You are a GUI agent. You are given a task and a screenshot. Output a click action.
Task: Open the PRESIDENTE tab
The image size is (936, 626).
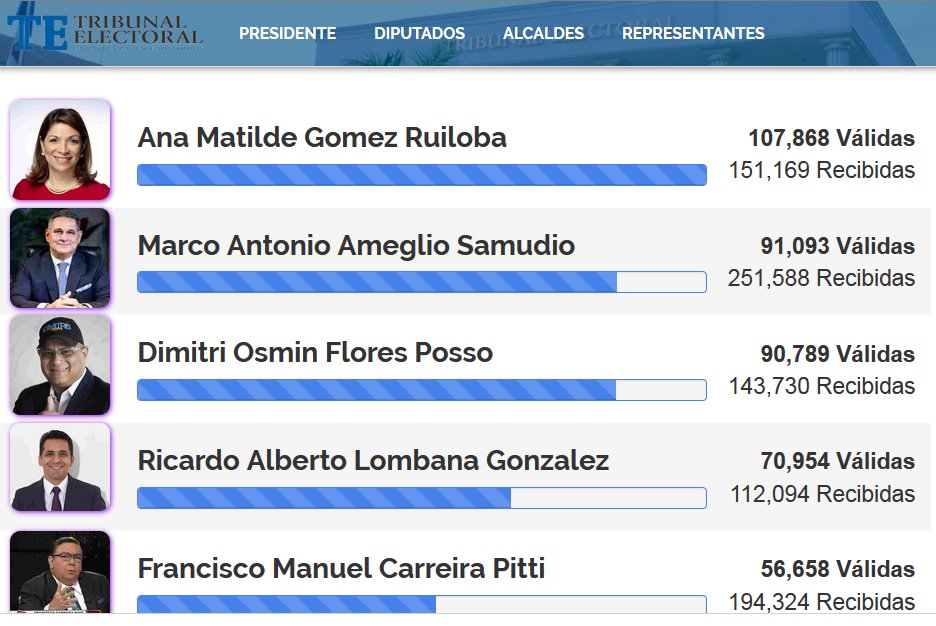pos(288,33)
